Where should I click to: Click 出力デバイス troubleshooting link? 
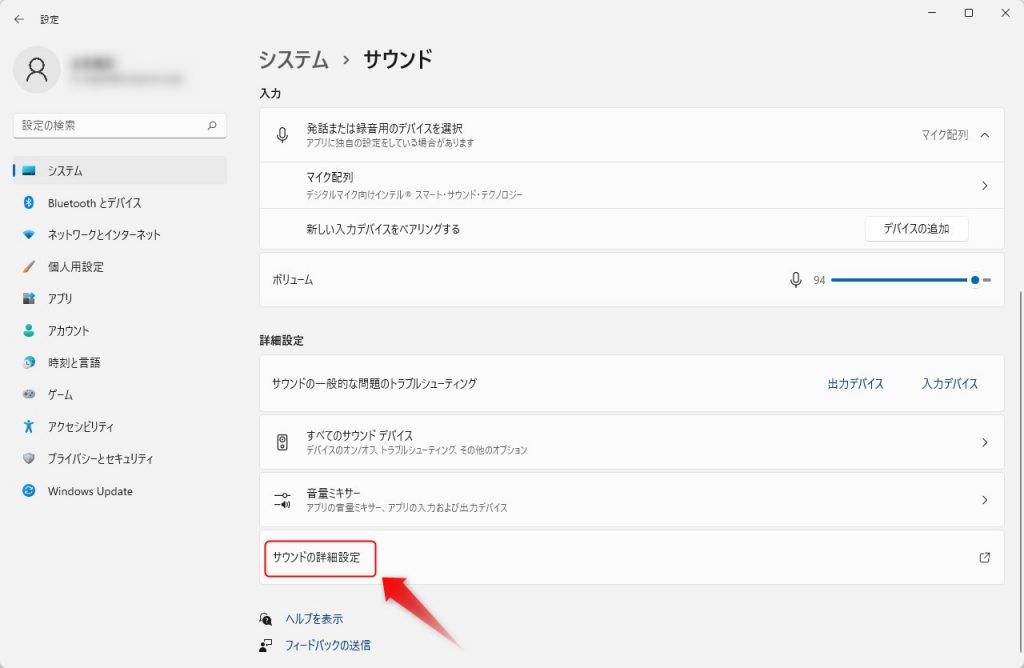[x=856, y=384]
